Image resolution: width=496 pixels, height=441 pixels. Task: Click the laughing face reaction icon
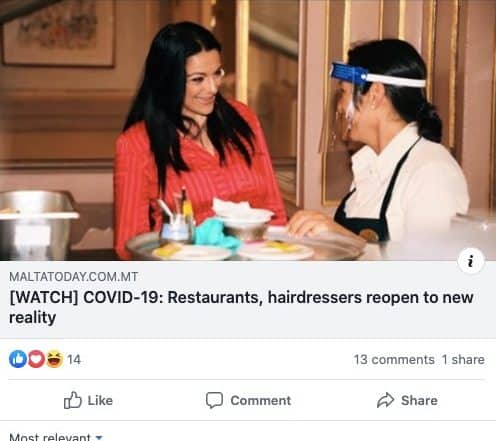(54, 359)
